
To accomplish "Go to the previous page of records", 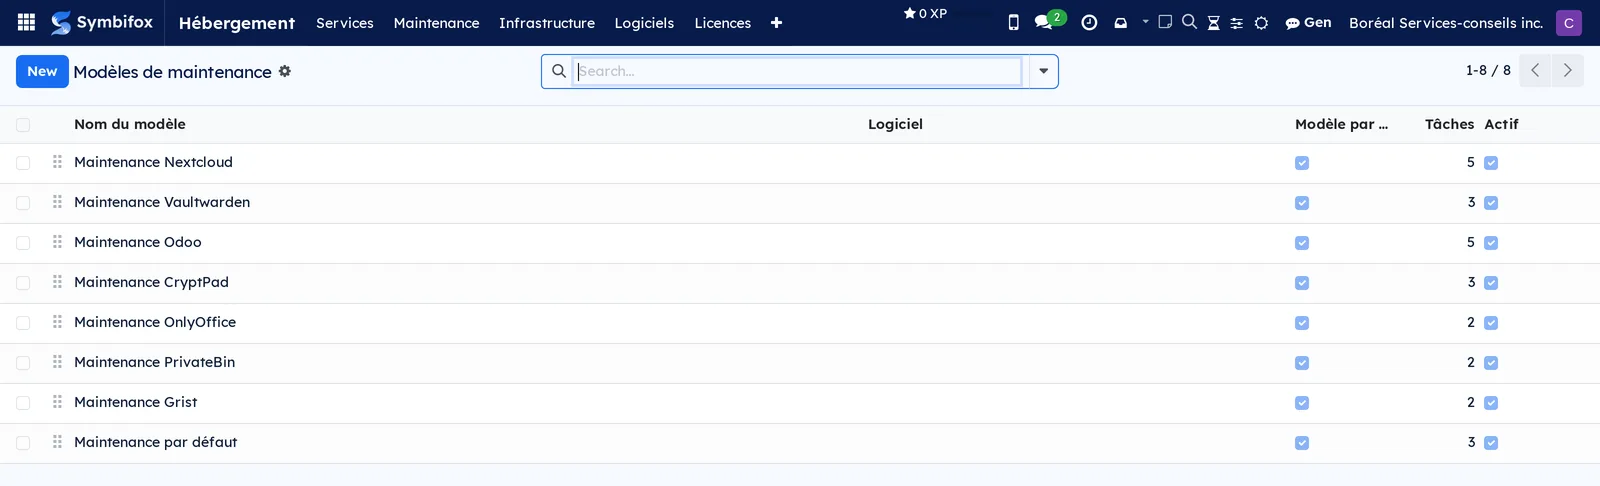I will click(x=1535, y=70).
